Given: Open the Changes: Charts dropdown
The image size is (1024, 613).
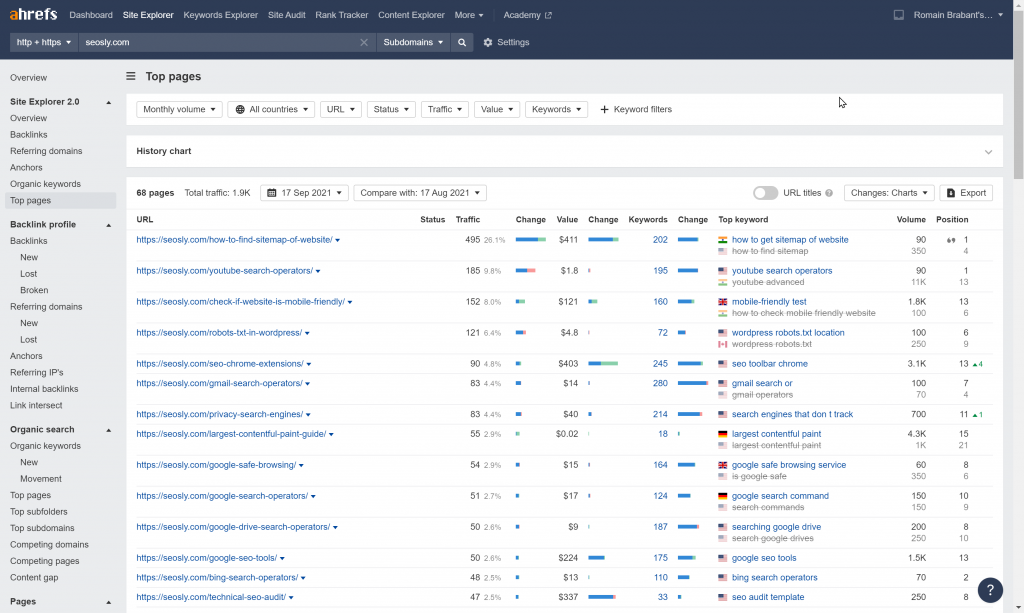Looking at the screenshot, I should [x=889, y=193].
